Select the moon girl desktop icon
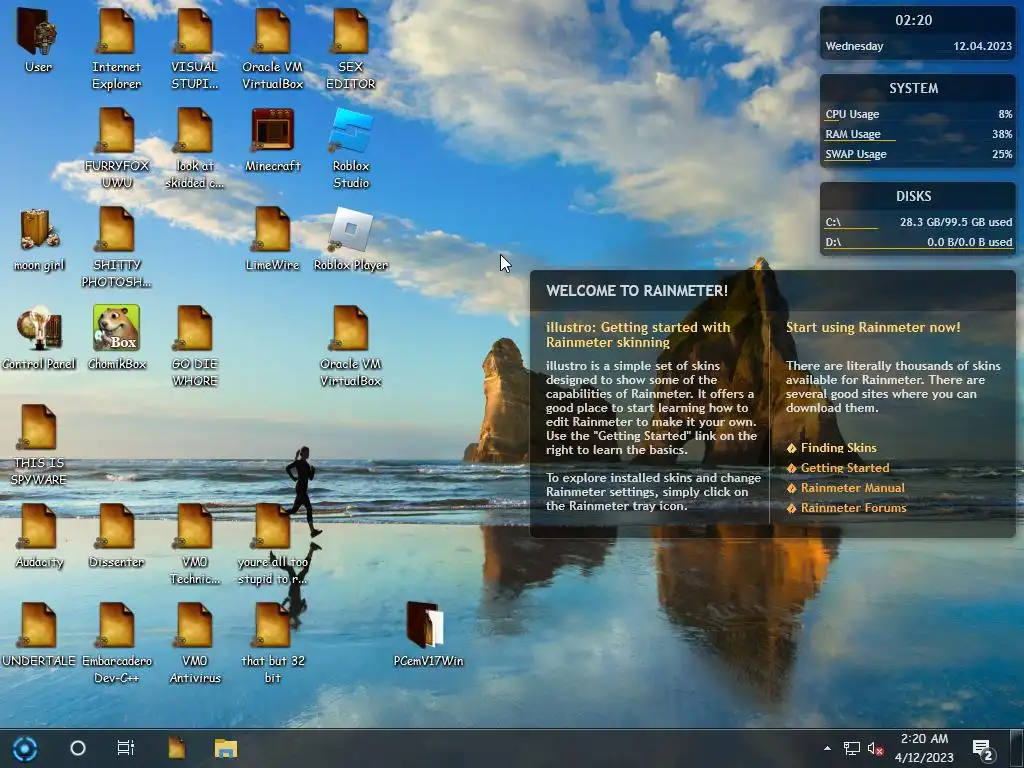Image resolution: width=1024 pixels, height=768 pixels. 39,239
